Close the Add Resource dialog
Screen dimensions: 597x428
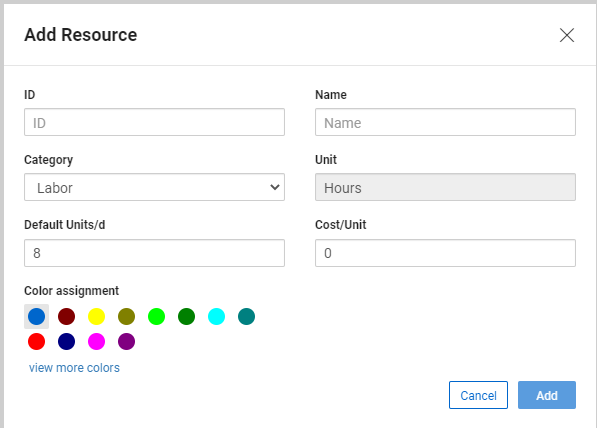(567, 35)
